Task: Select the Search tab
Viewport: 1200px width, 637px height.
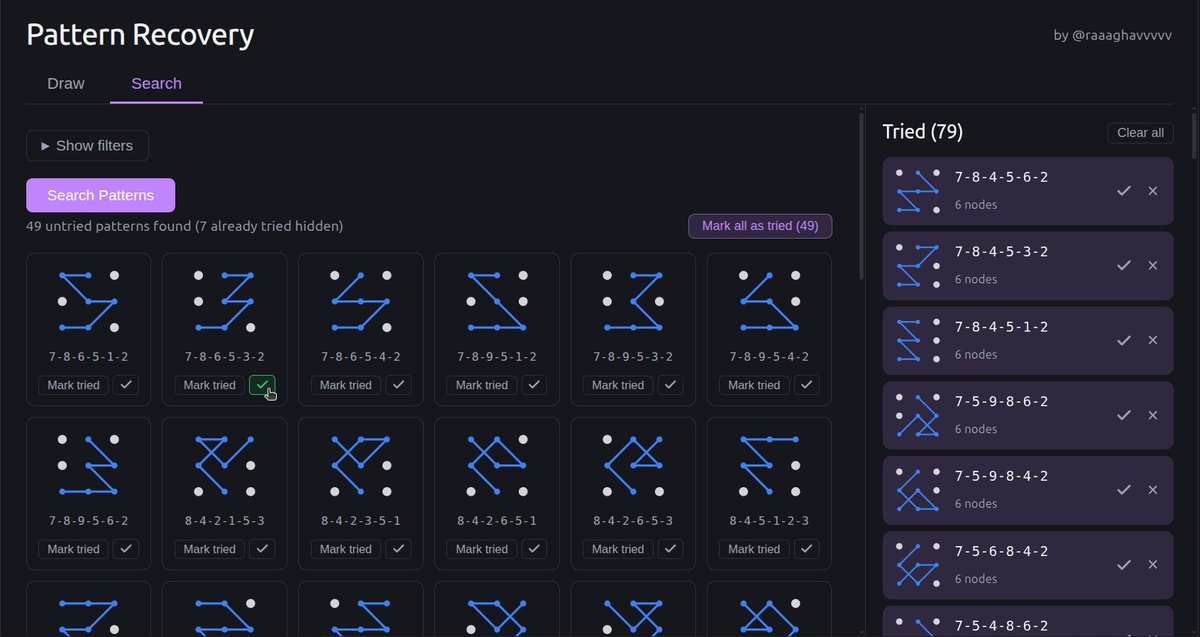Action: coord(156,84)
